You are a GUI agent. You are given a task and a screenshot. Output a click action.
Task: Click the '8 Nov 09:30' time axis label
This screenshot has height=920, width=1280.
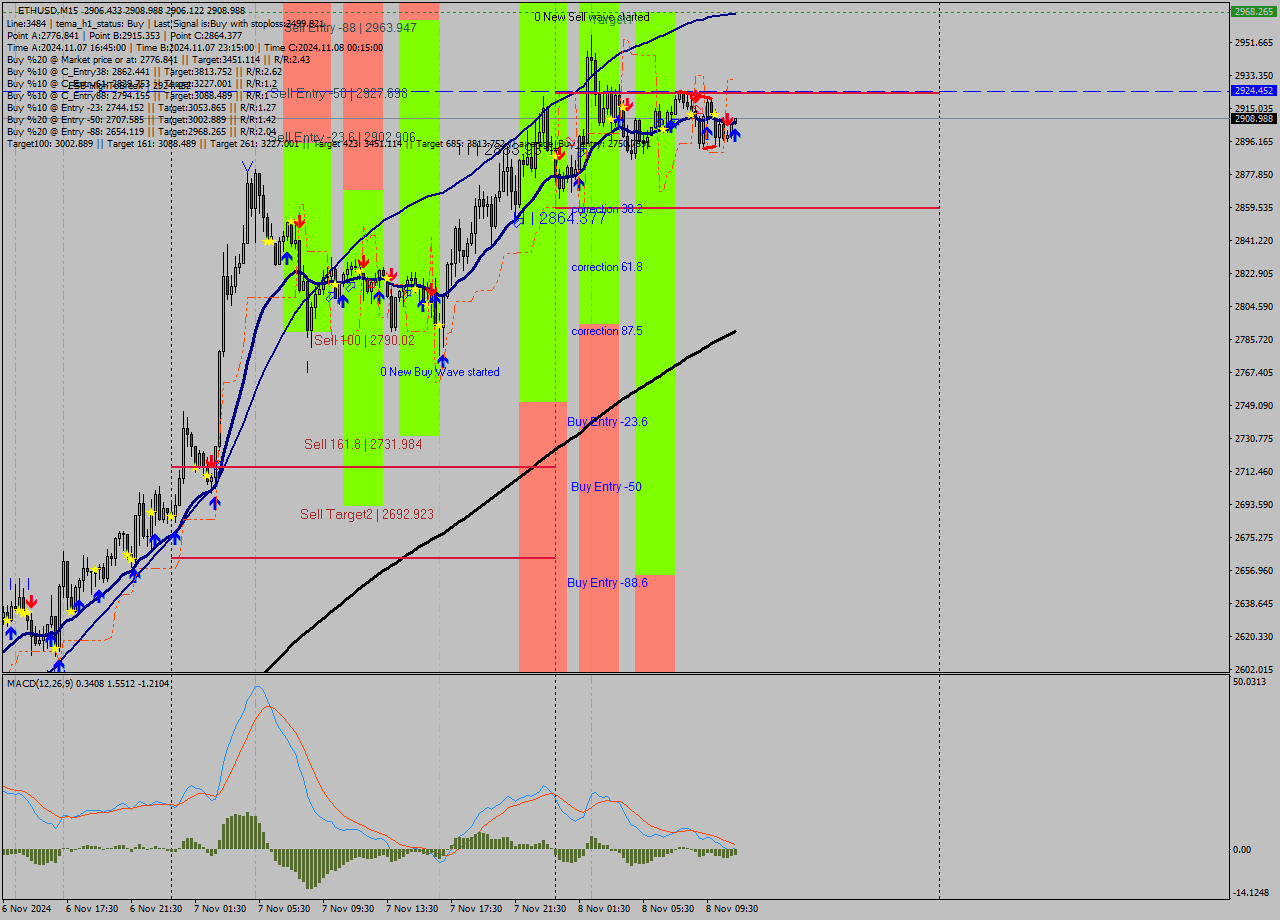[x=732, y=909]
